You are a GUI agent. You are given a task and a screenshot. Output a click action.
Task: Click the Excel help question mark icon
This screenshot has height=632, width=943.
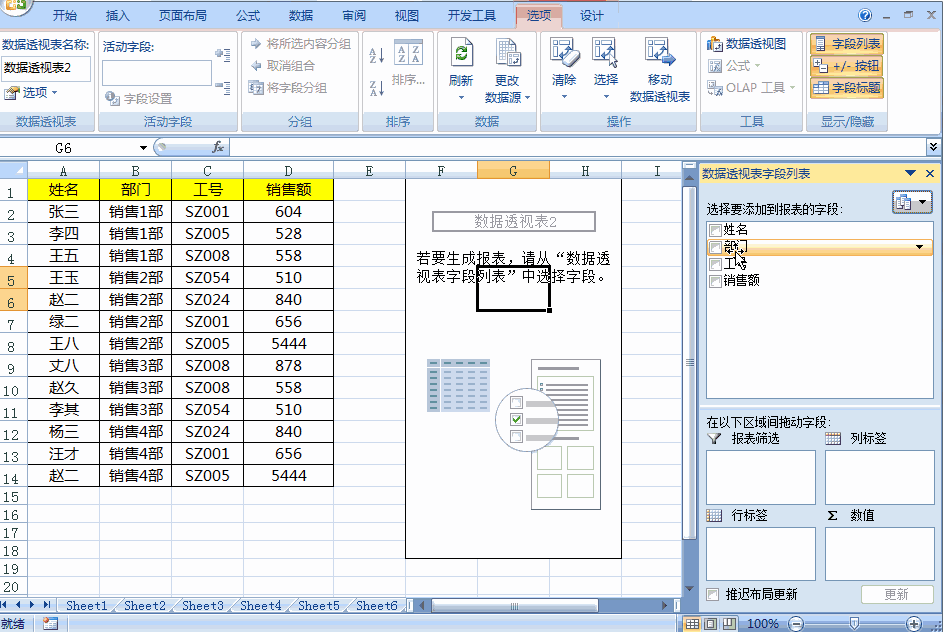point(865,16)
